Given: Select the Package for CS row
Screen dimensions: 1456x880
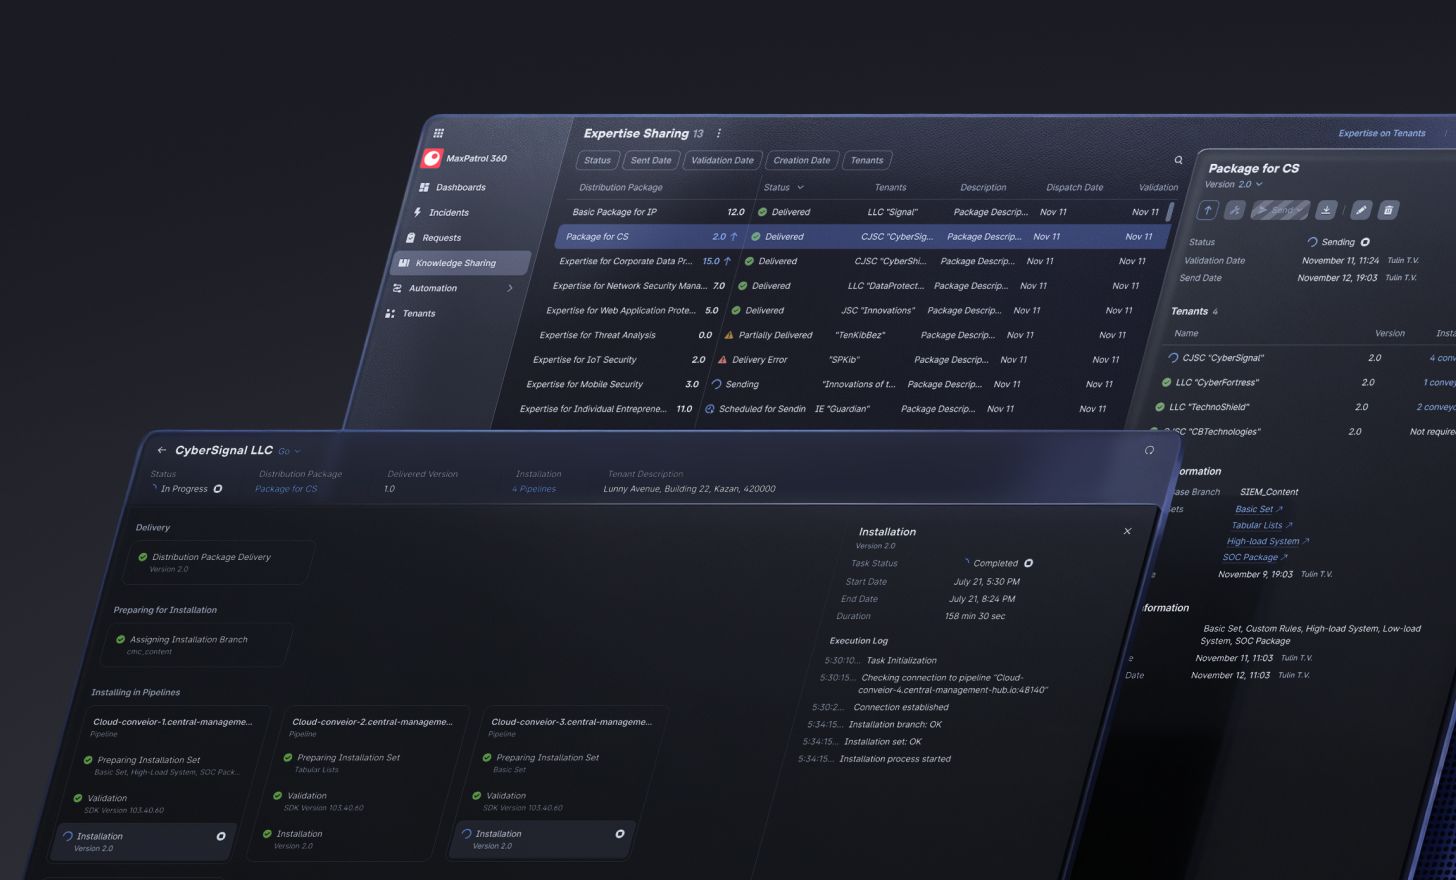Looking at the screenshot, I should point(862,237).
